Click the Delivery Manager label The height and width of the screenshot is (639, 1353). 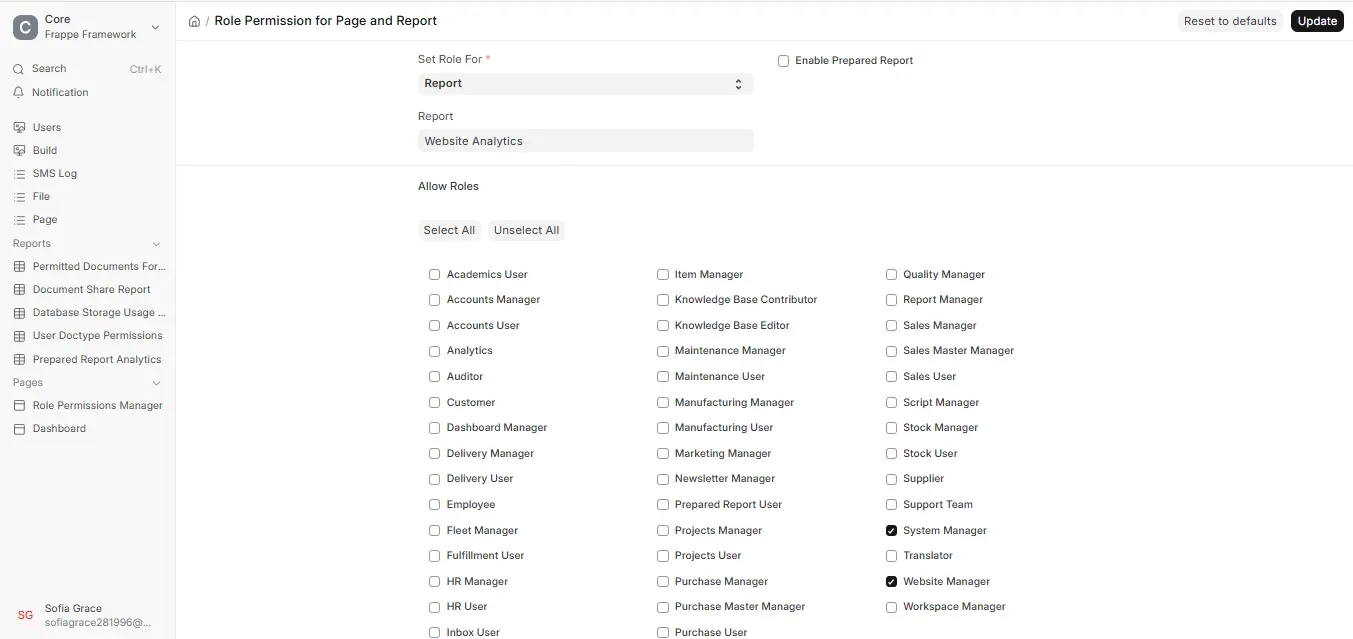pyautogui.click(x=490, y=453)
